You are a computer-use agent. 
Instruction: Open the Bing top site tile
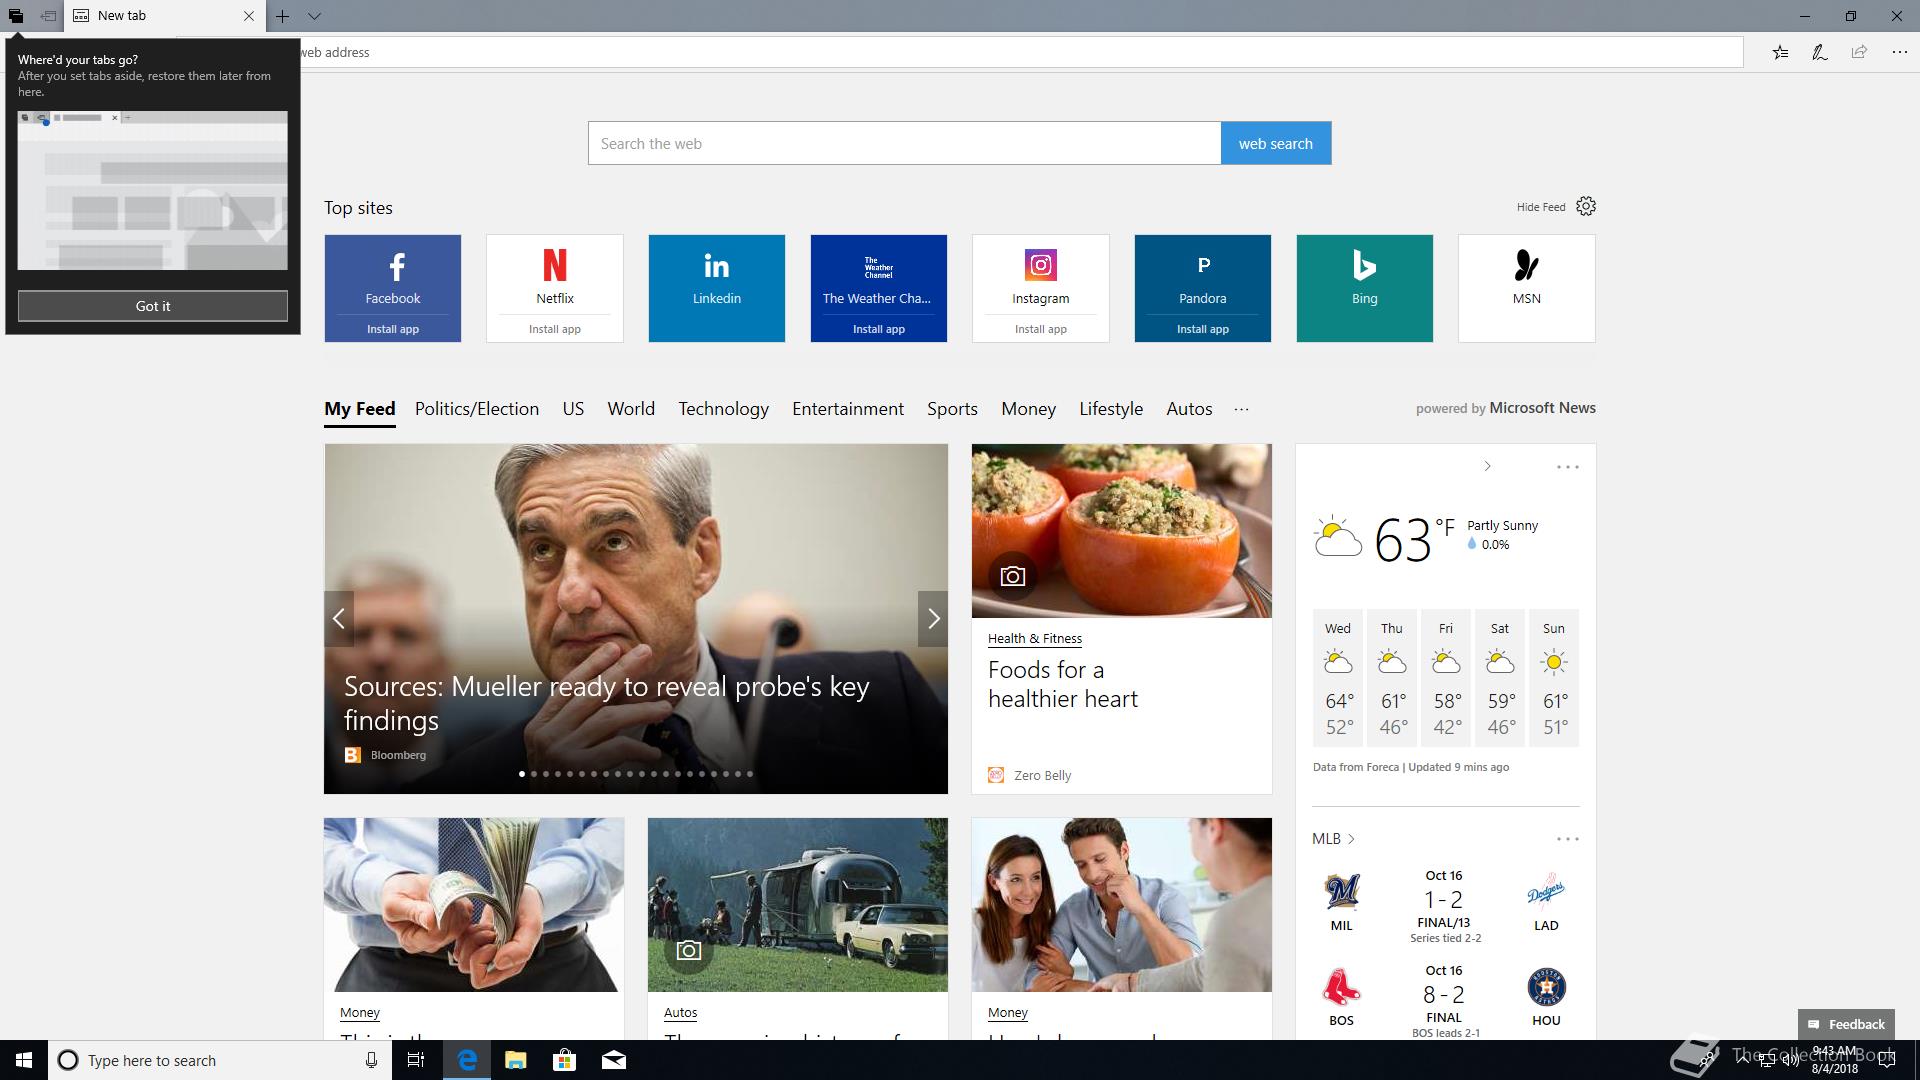click(x=1365, y=288)
